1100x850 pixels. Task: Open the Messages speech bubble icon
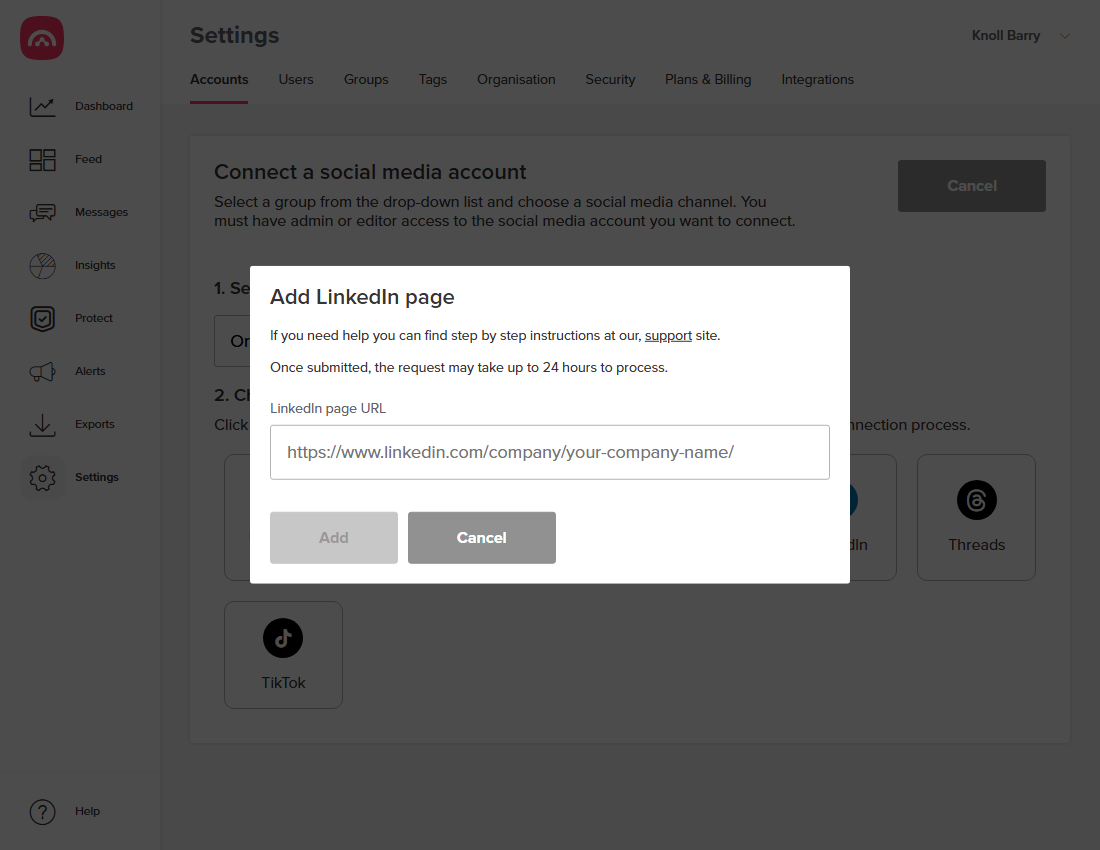42,212
